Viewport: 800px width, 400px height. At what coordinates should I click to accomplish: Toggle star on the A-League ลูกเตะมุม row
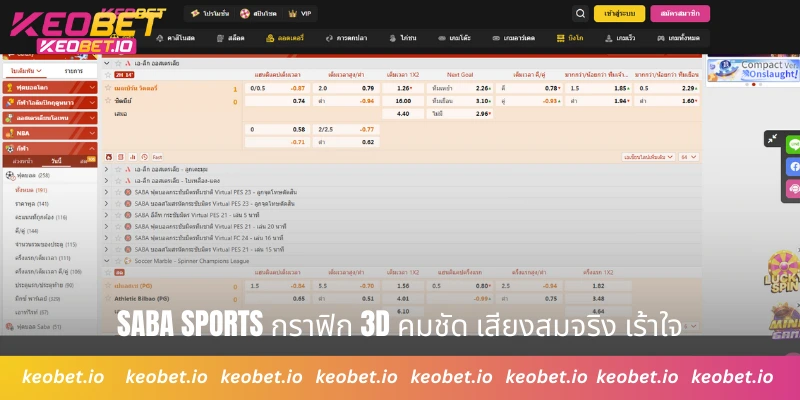tap(118, 169)
